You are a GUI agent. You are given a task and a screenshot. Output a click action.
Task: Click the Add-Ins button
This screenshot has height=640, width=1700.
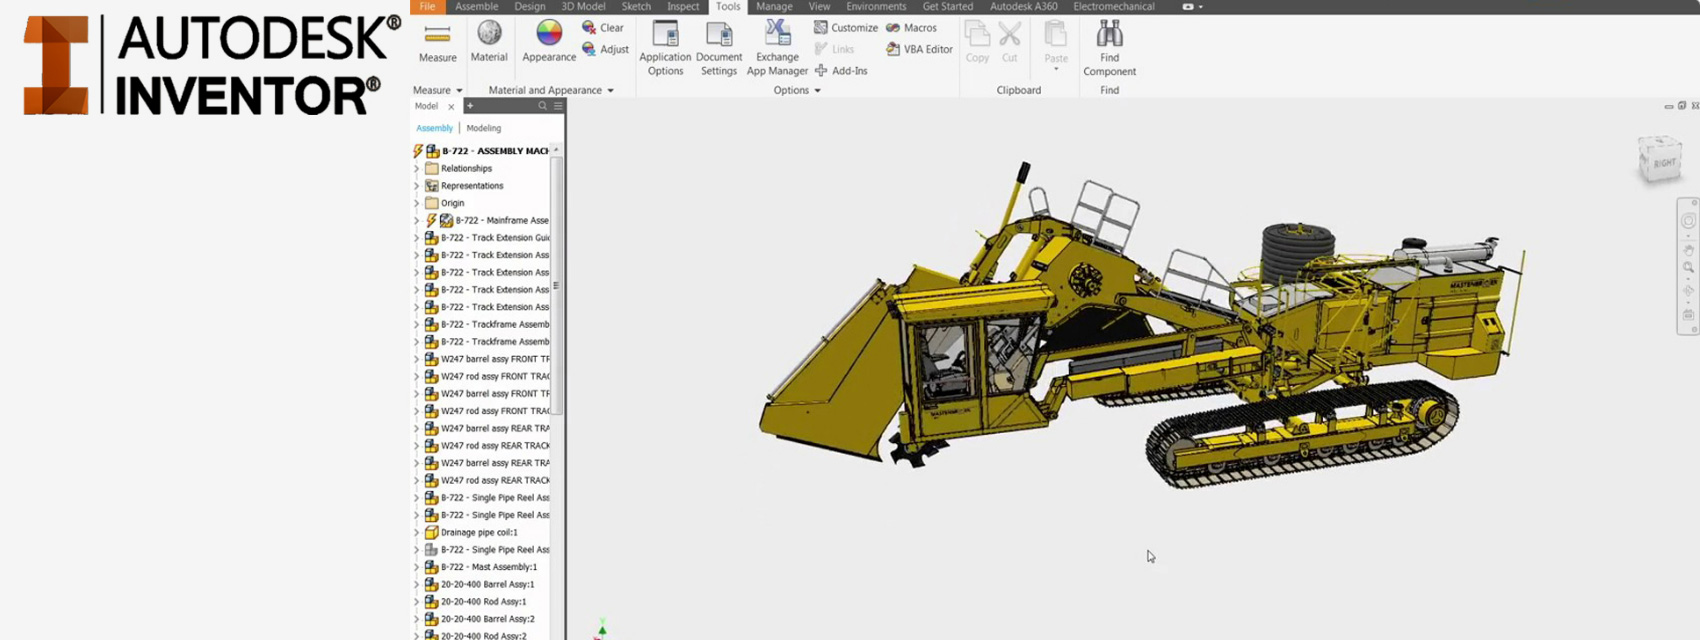[x=841, y=71]
